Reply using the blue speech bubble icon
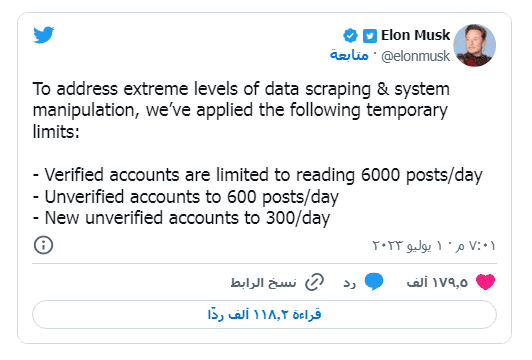This screenshot has width=532, height=360. click(374, 281)
